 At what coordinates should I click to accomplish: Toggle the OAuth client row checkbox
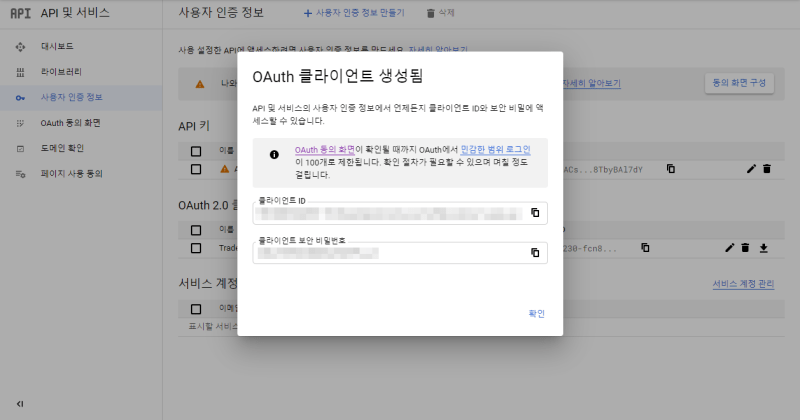[196, 248]
